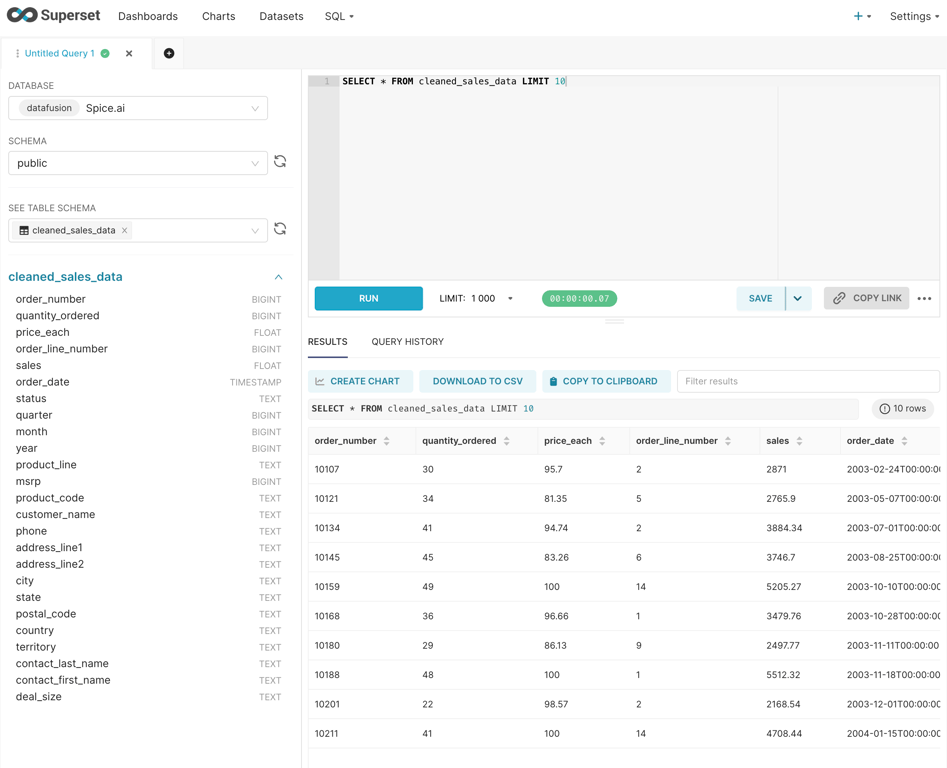Click the Save button
Screen dimensions: 947x768
pos(760,298)
